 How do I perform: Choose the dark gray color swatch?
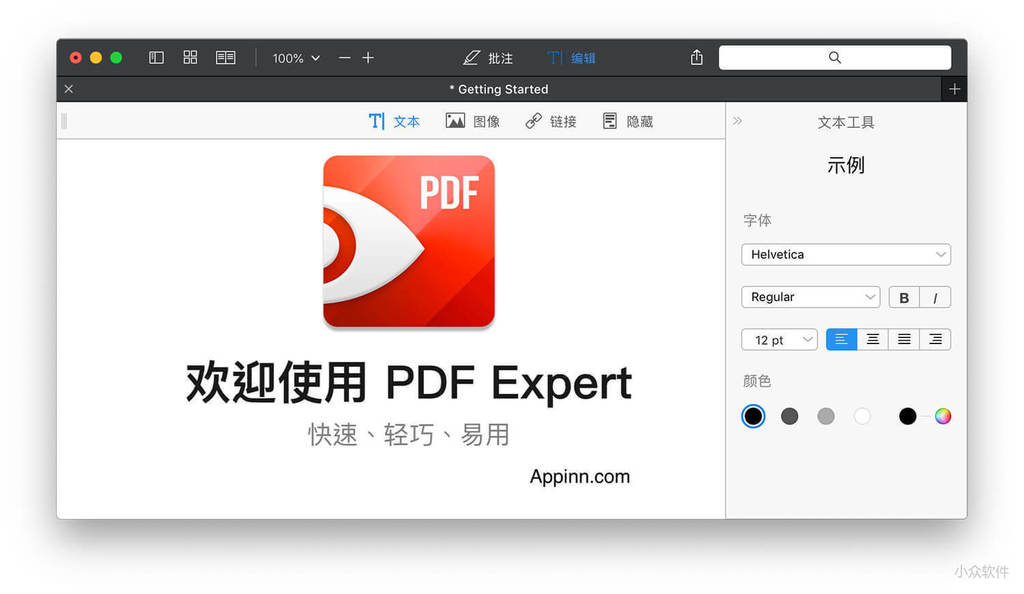pos(790,416)
